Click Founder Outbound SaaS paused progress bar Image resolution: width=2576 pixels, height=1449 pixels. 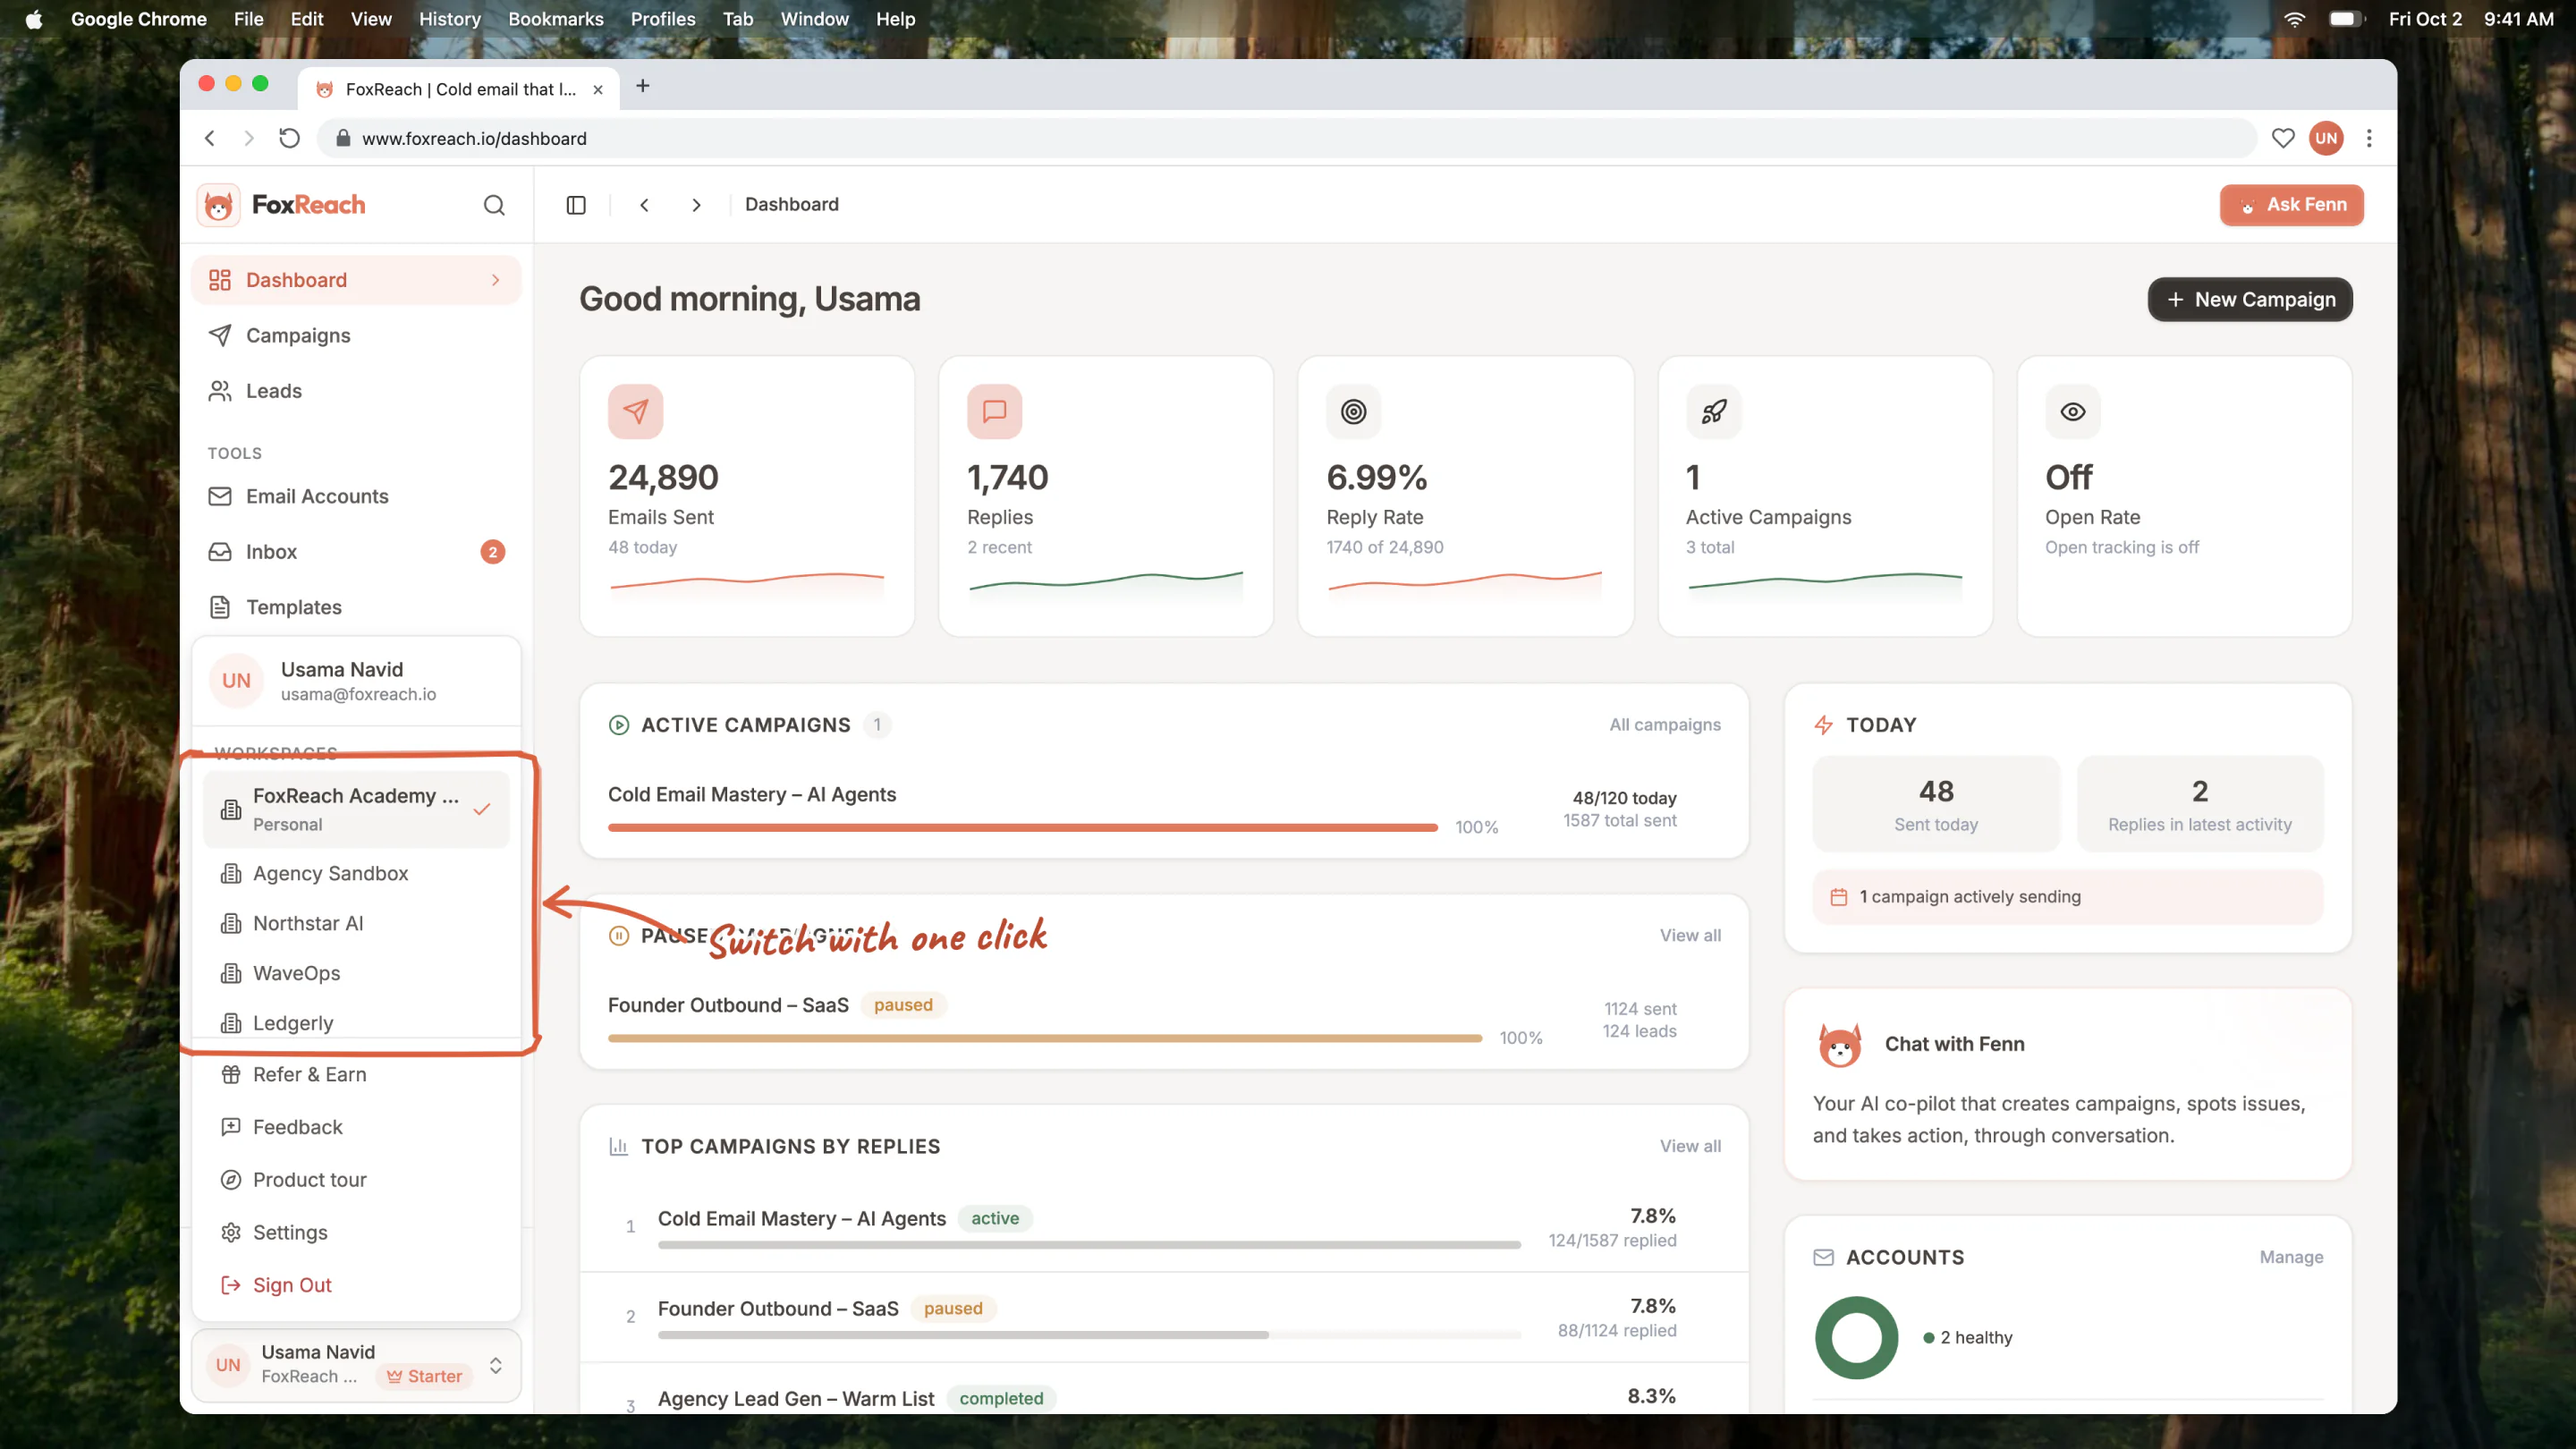(1044, 1038)
